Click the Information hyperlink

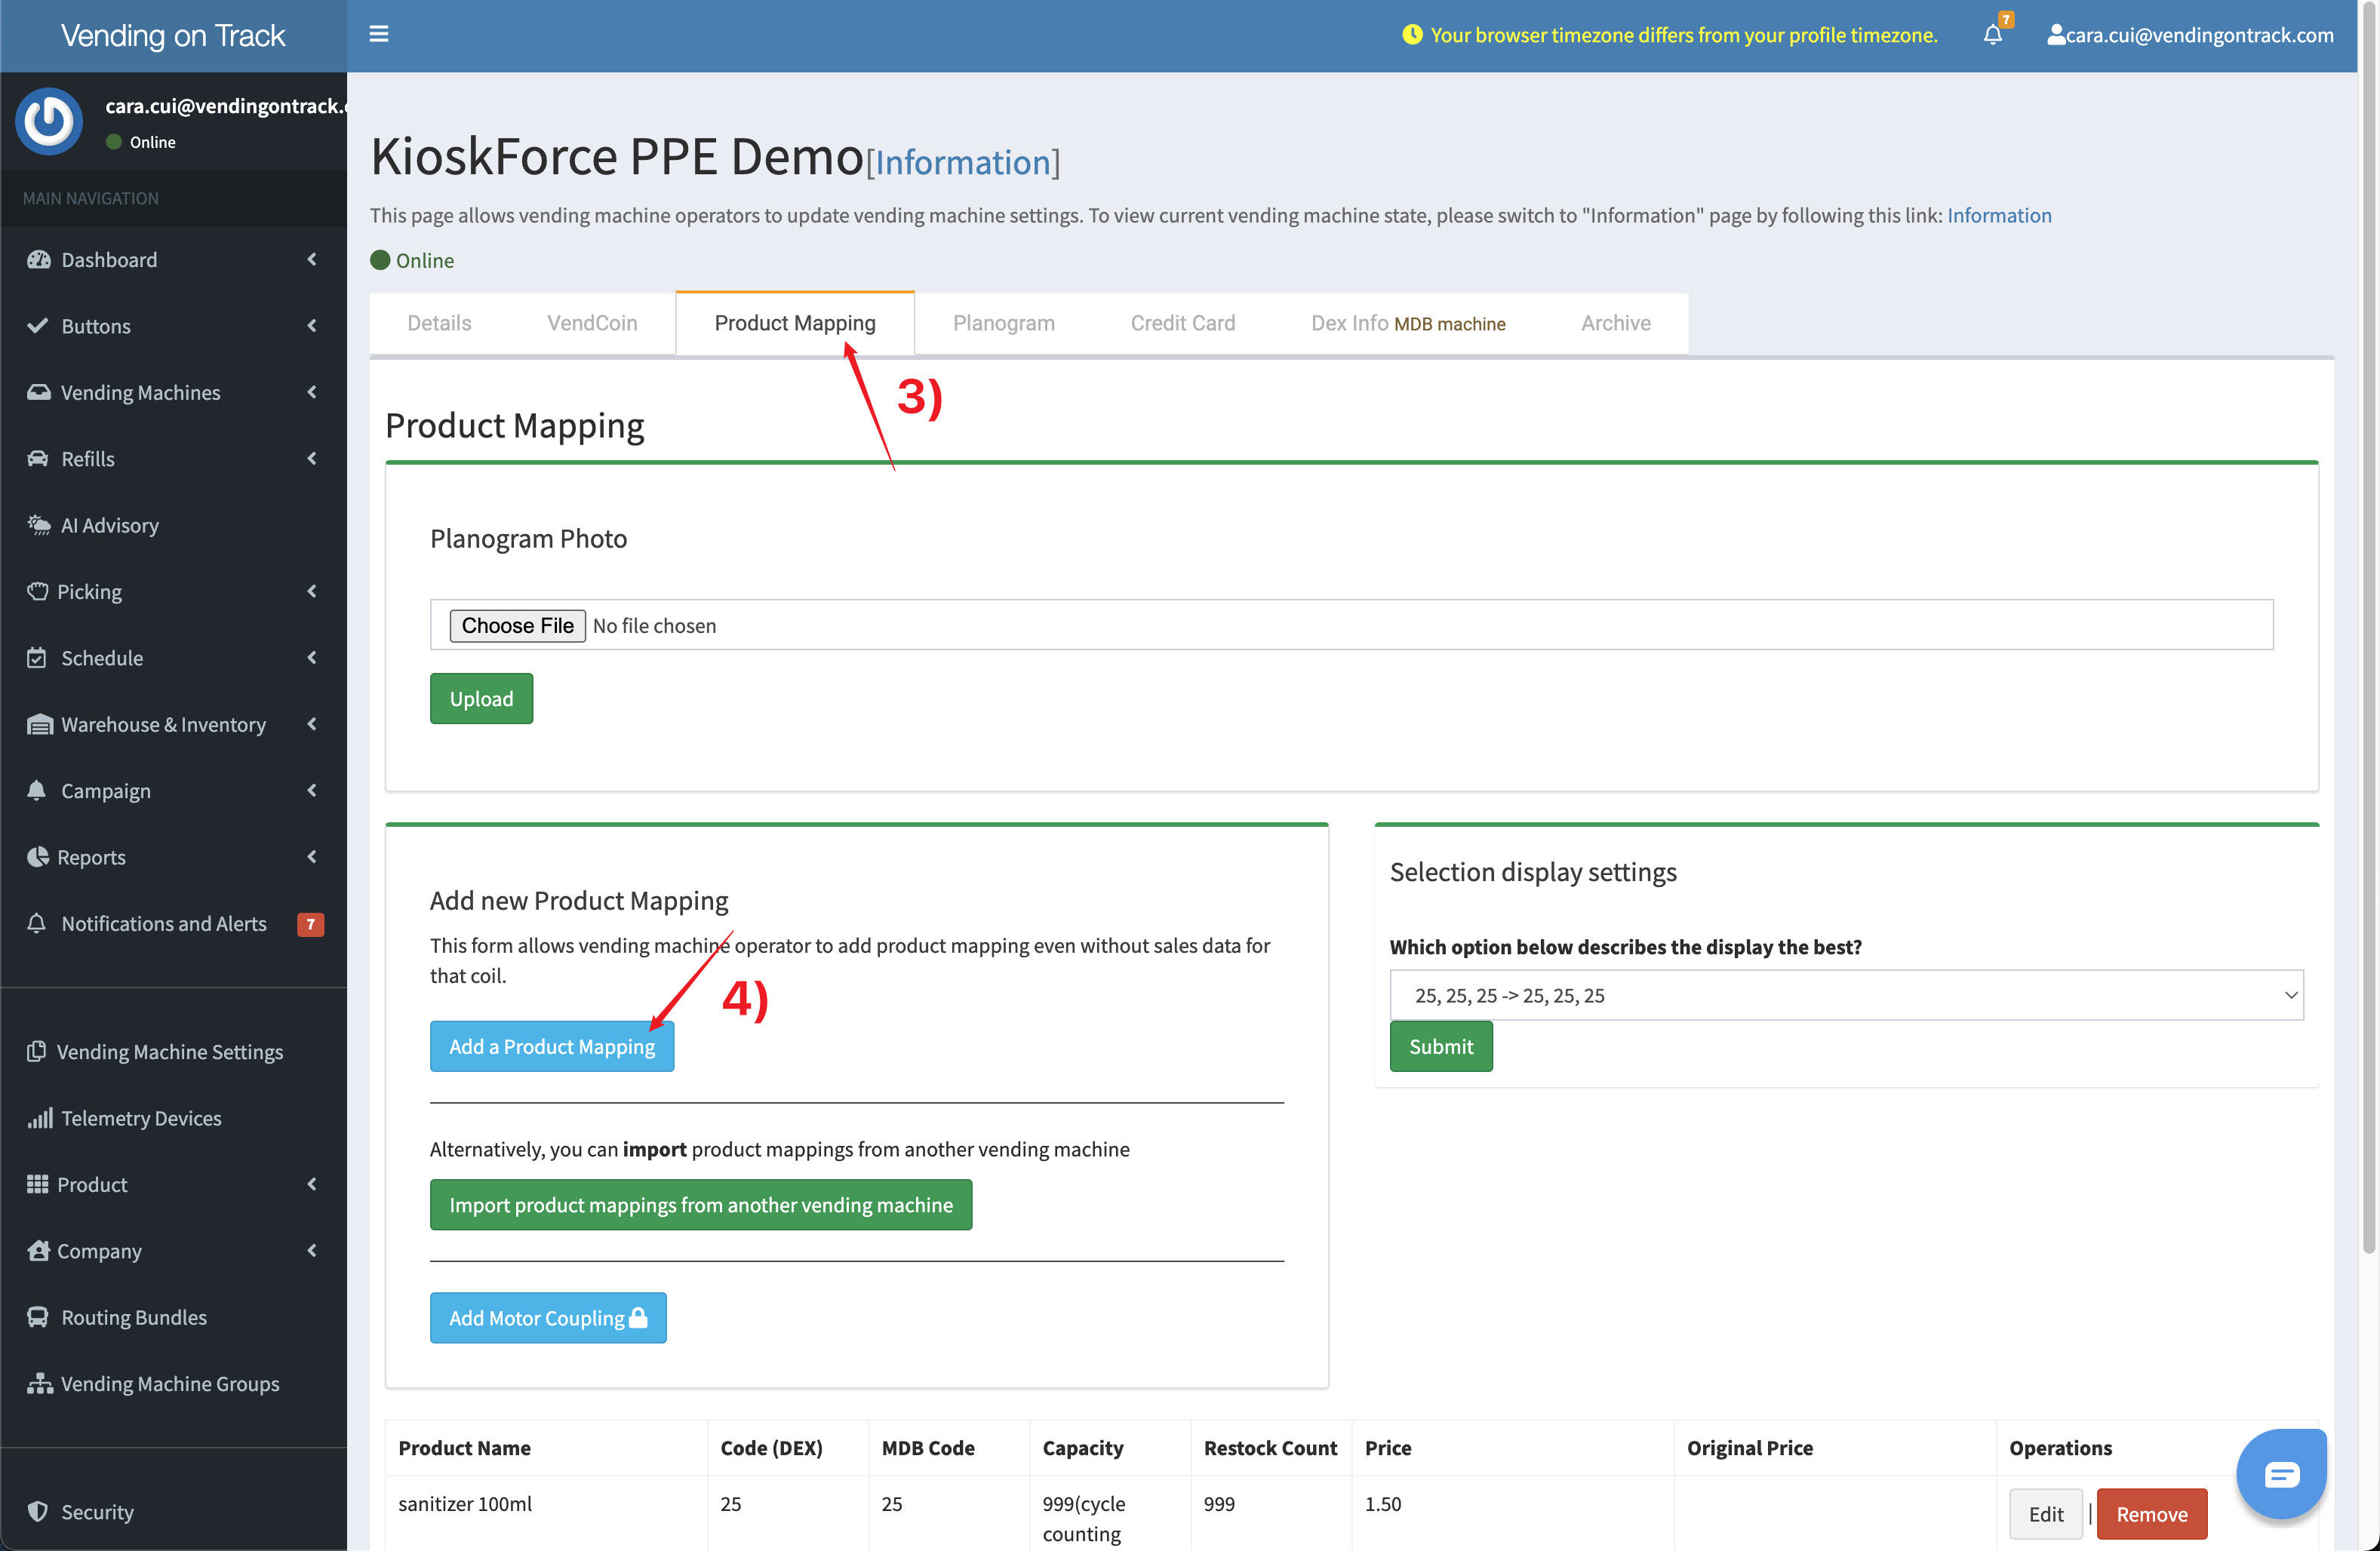tap(2000, 215)
